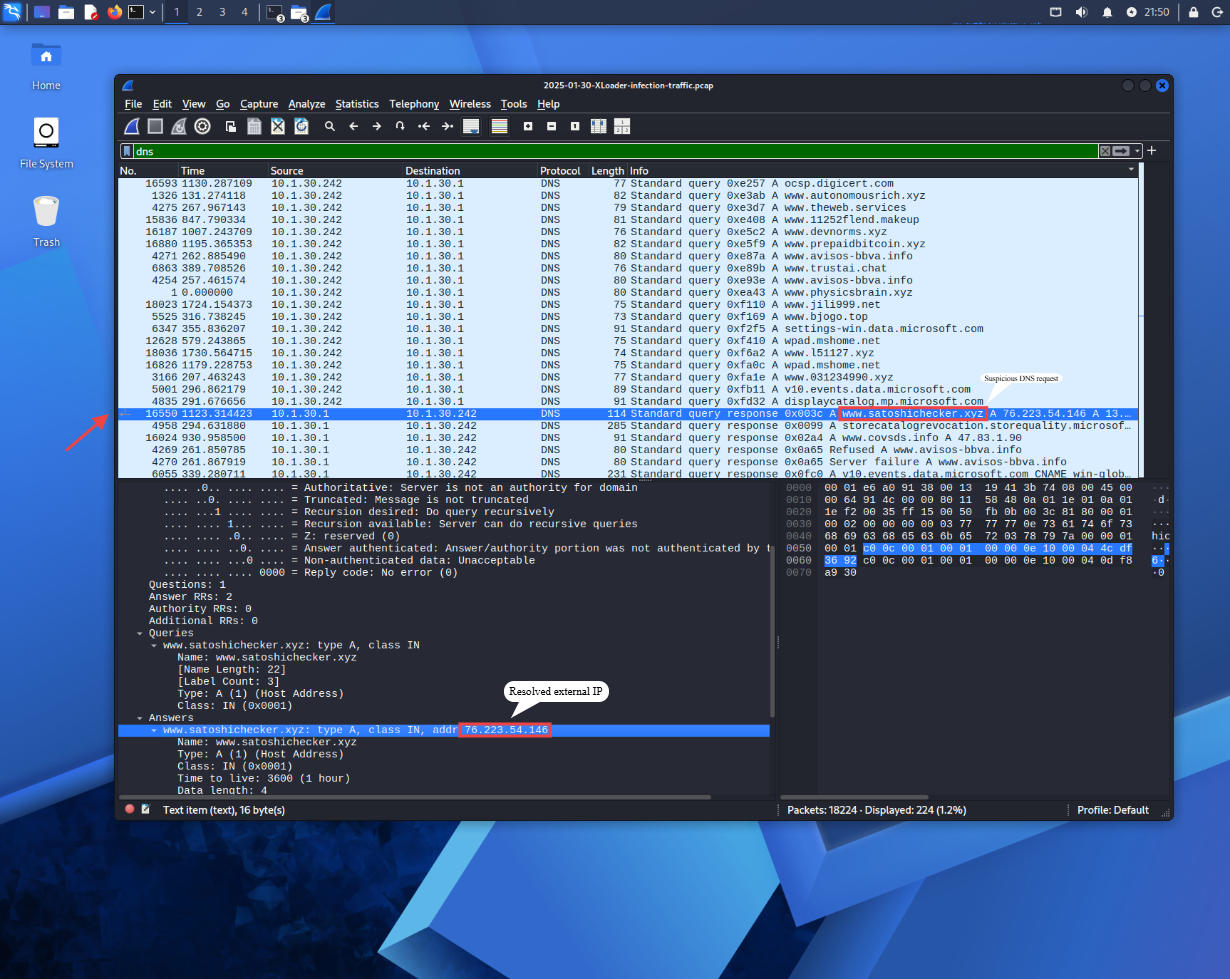Stop the running capture

coord(155,126)
